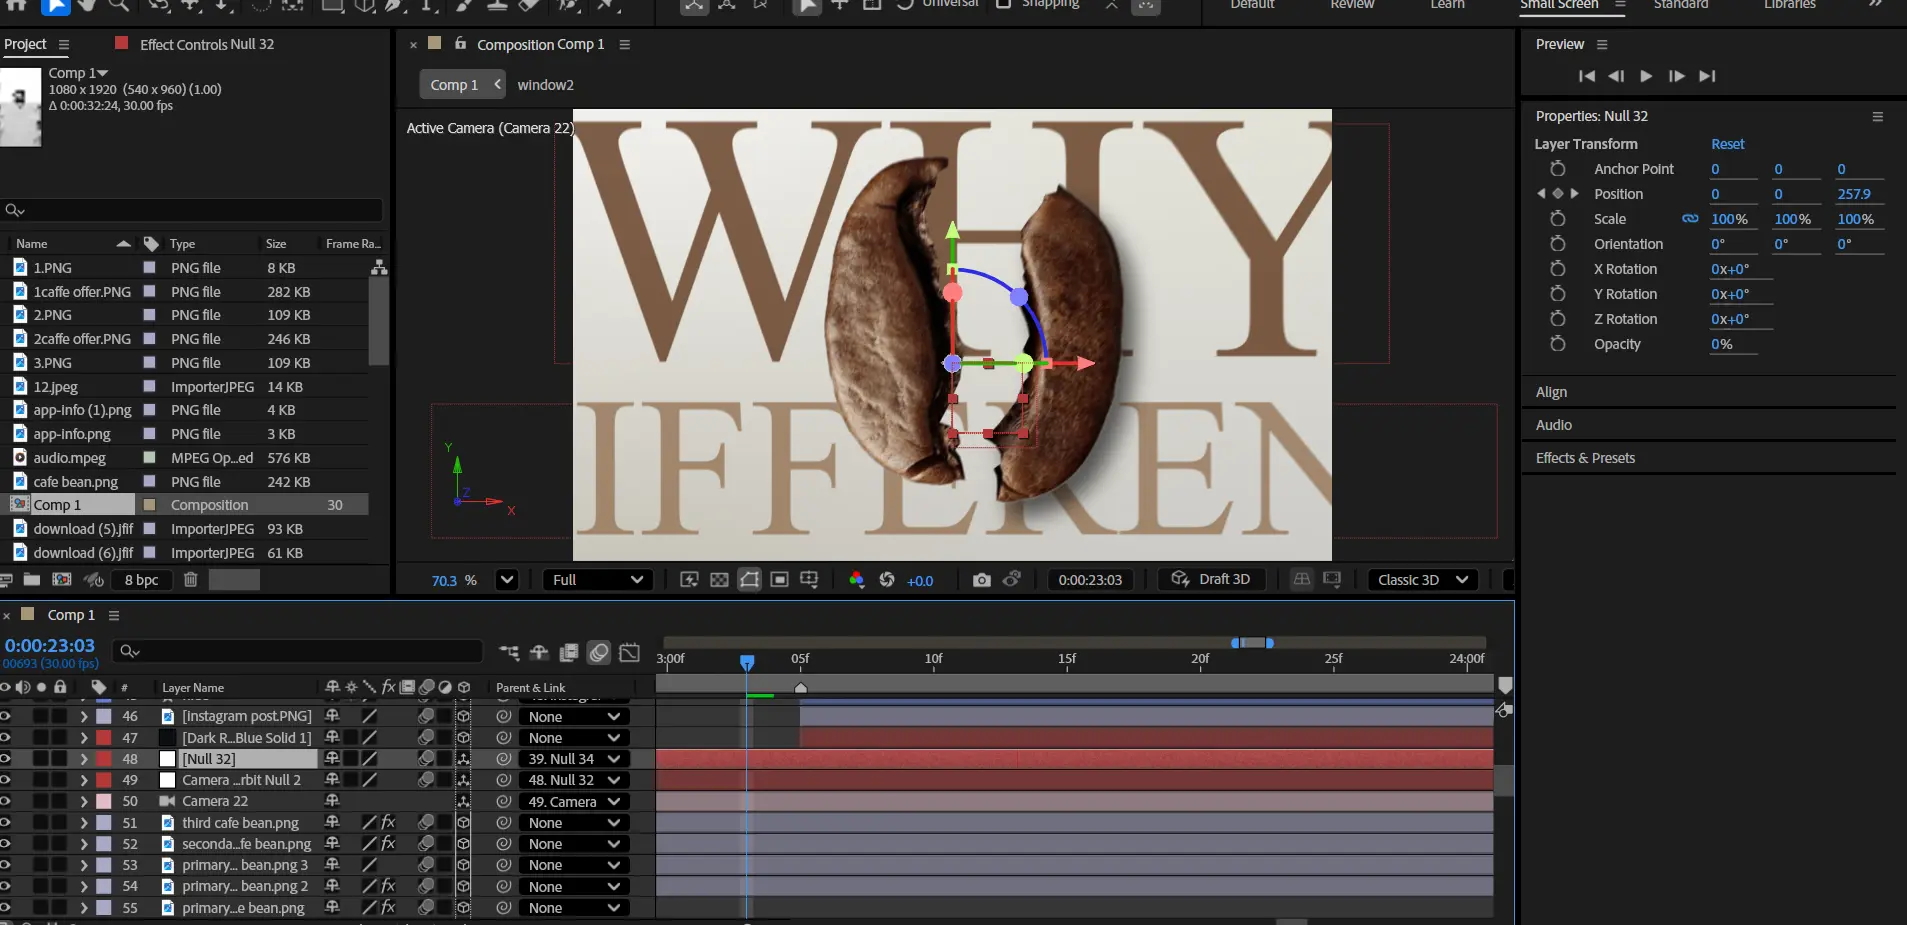Click the Toggle Transparency Grid icon
This screenshot has width=1907, height=925.
pos(719,580)
